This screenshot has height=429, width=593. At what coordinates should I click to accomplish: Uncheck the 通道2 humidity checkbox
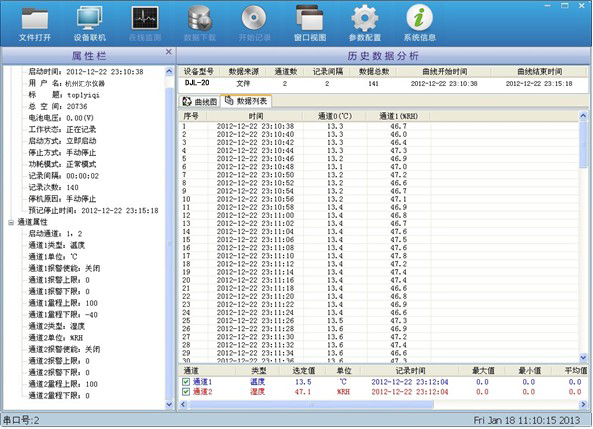click(186, 392)
